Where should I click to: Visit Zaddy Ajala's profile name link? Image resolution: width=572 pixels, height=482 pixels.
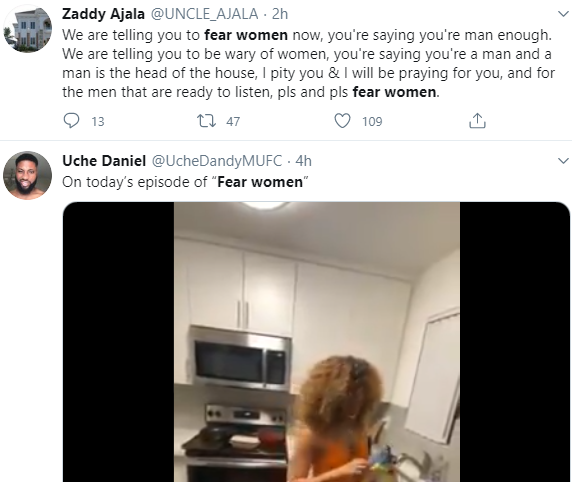click(103, 14)
